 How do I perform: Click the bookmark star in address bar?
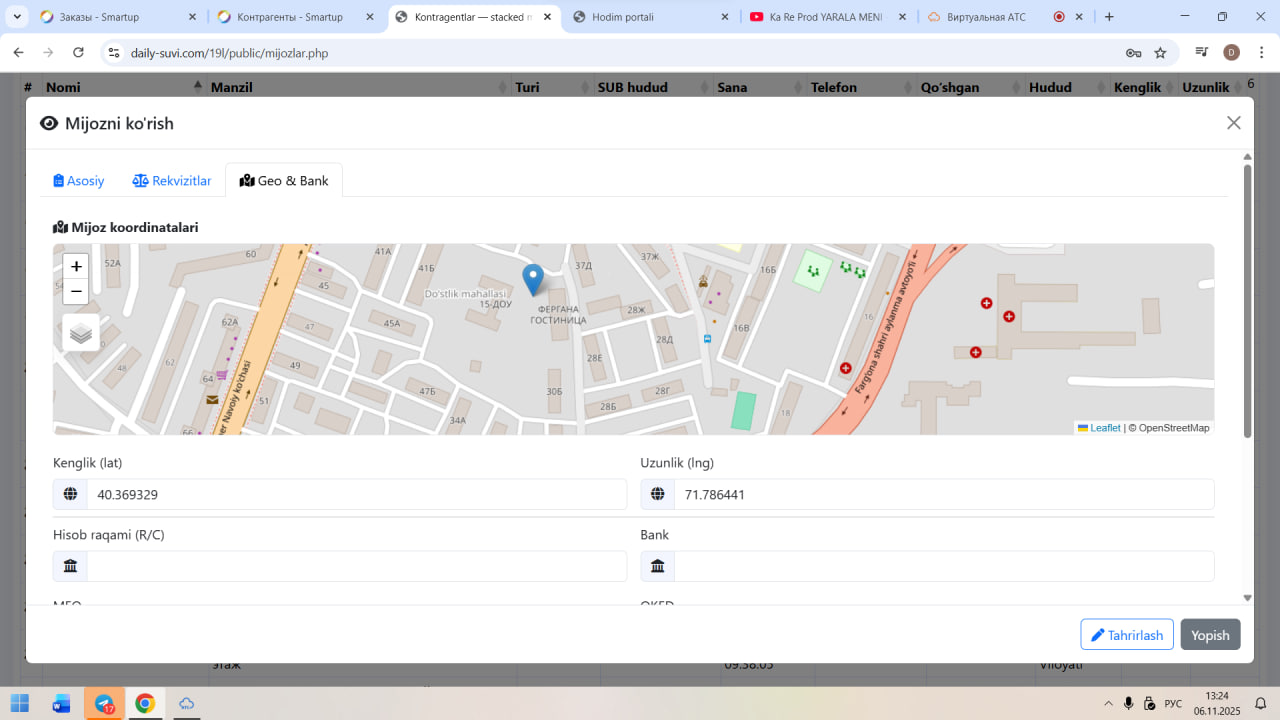[1160, 53]
